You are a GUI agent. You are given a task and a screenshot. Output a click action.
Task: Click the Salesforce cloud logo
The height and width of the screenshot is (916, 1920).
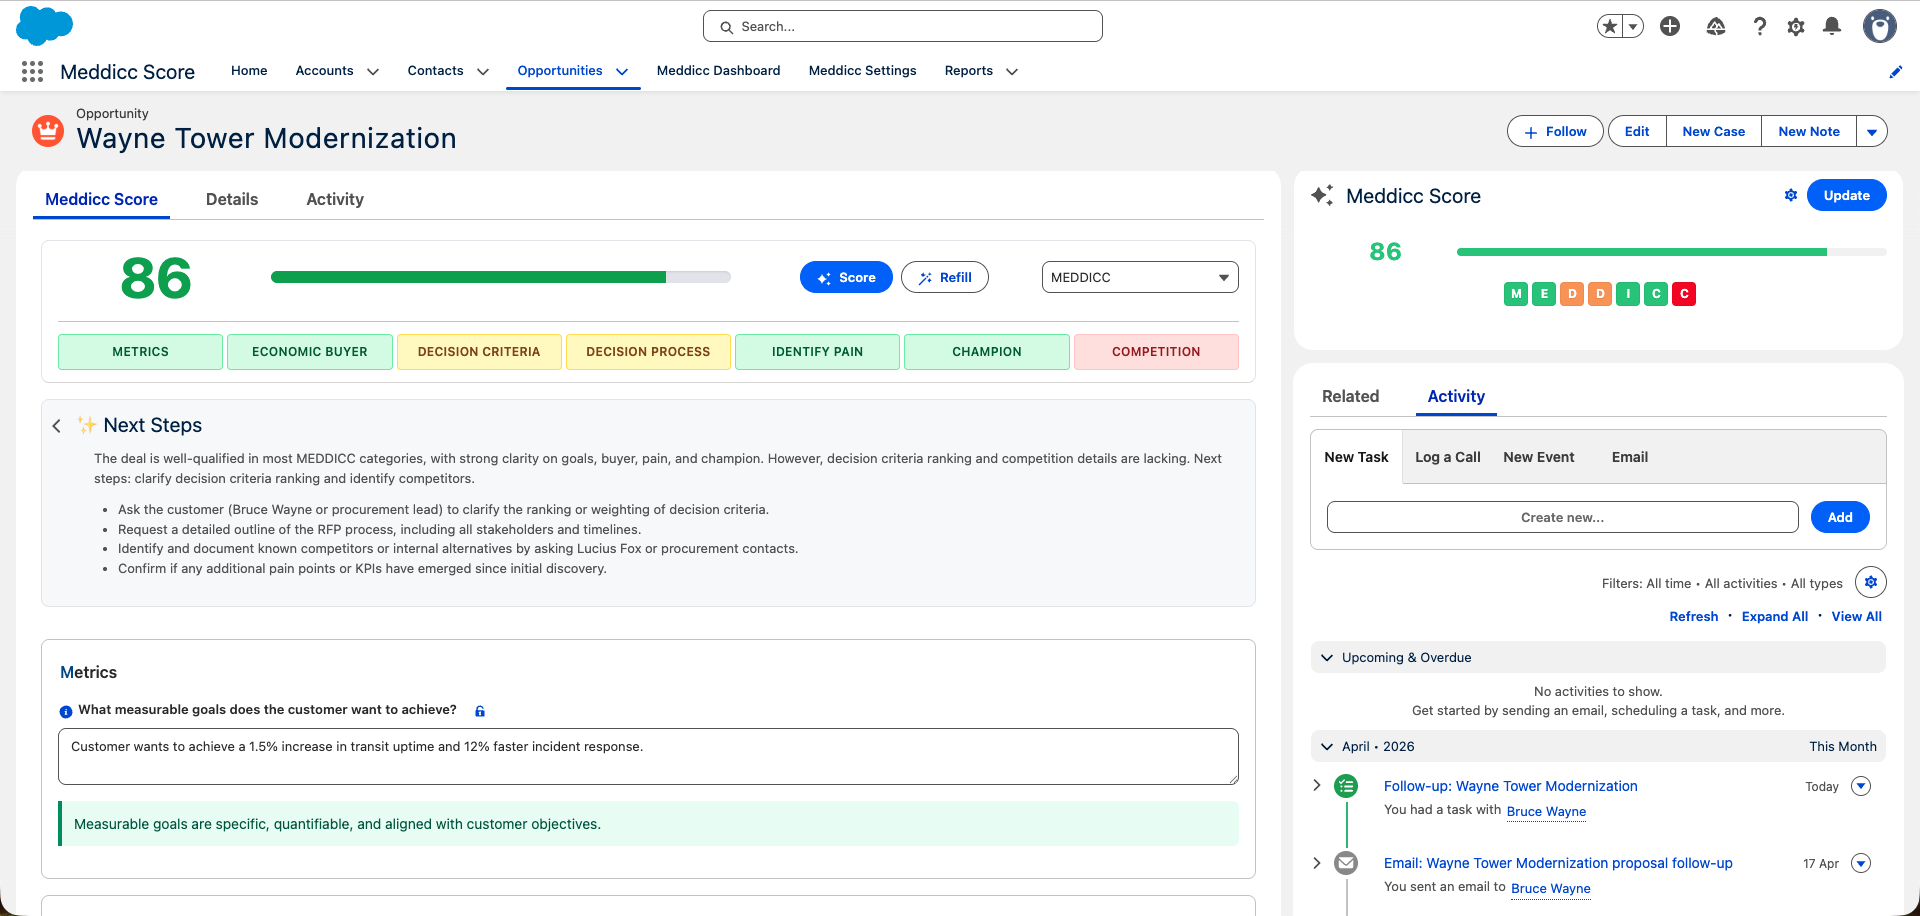45,26
